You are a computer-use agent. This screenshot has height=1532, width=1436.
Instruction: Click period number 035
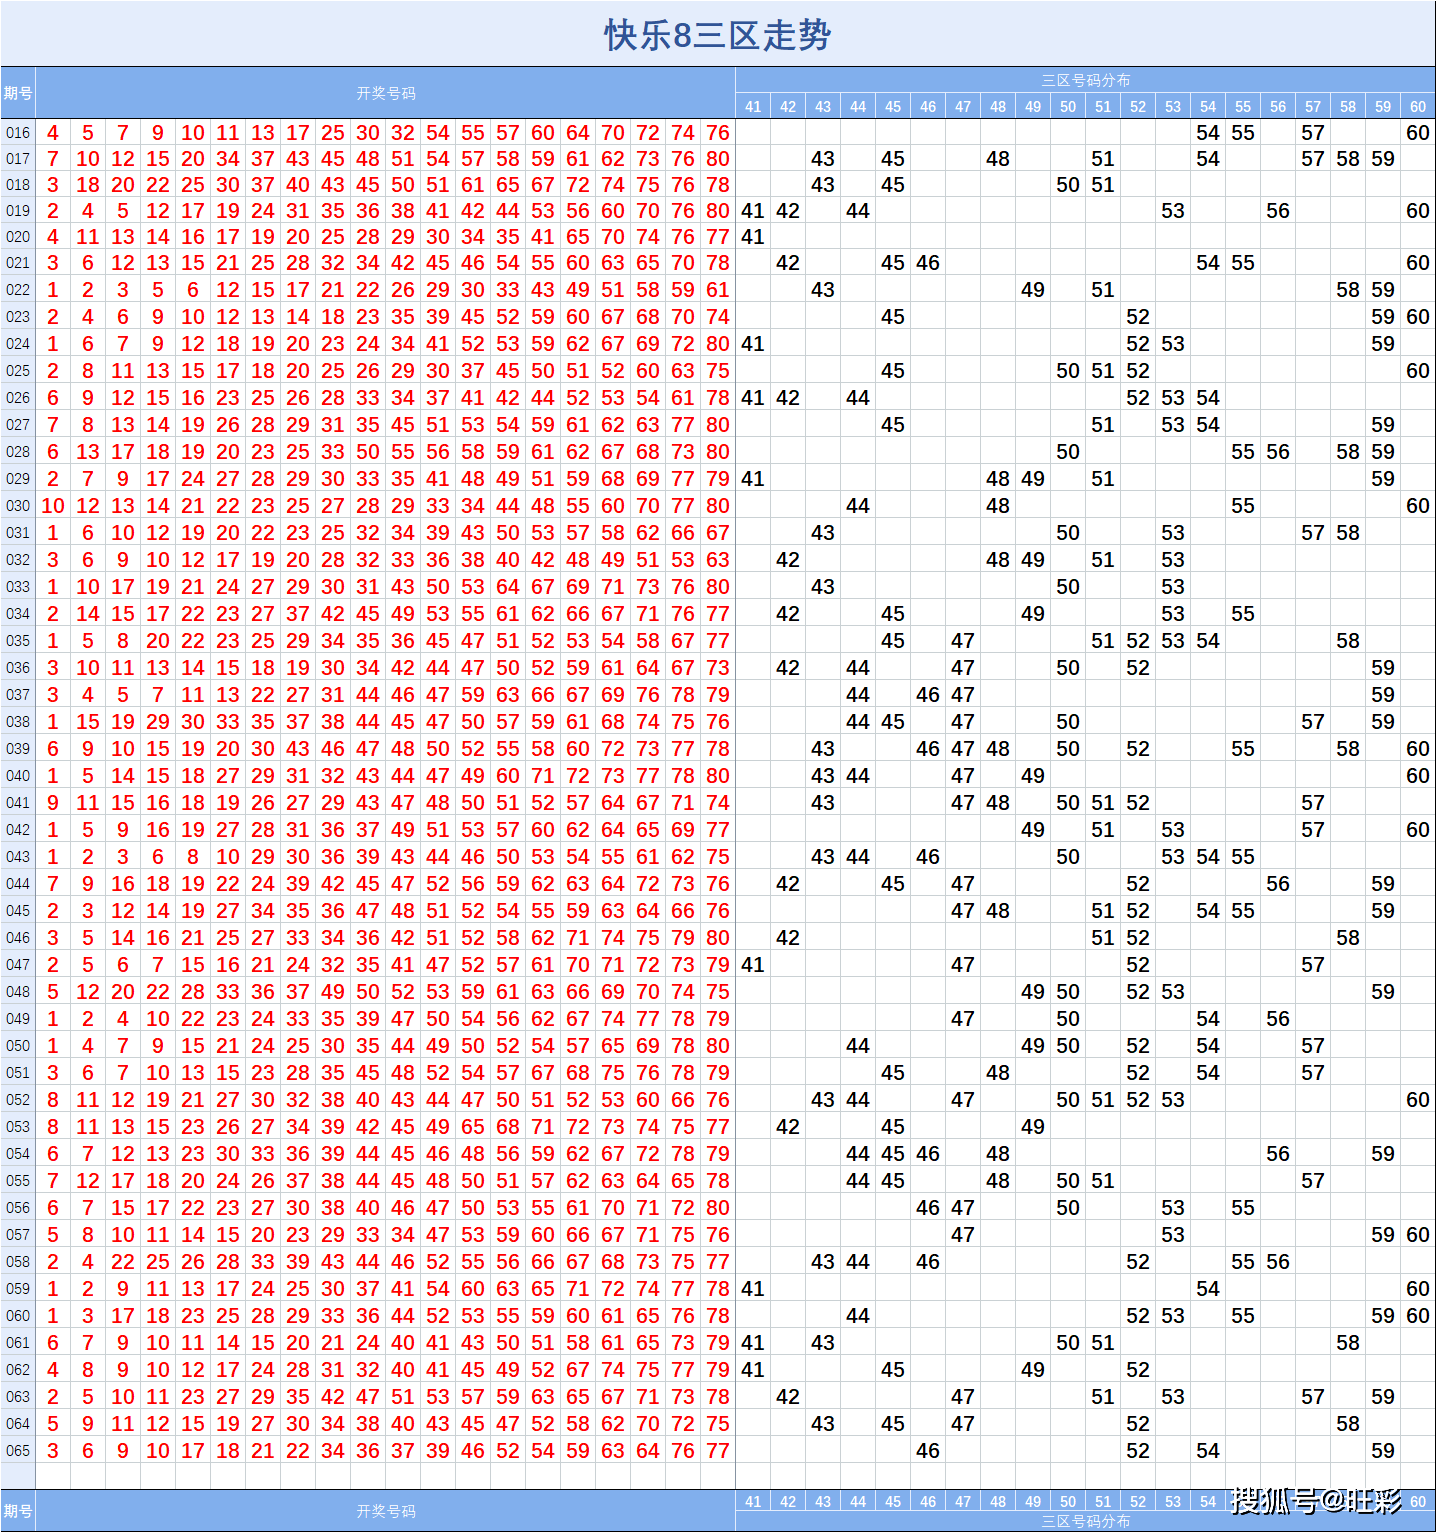(x=18, y=641)
